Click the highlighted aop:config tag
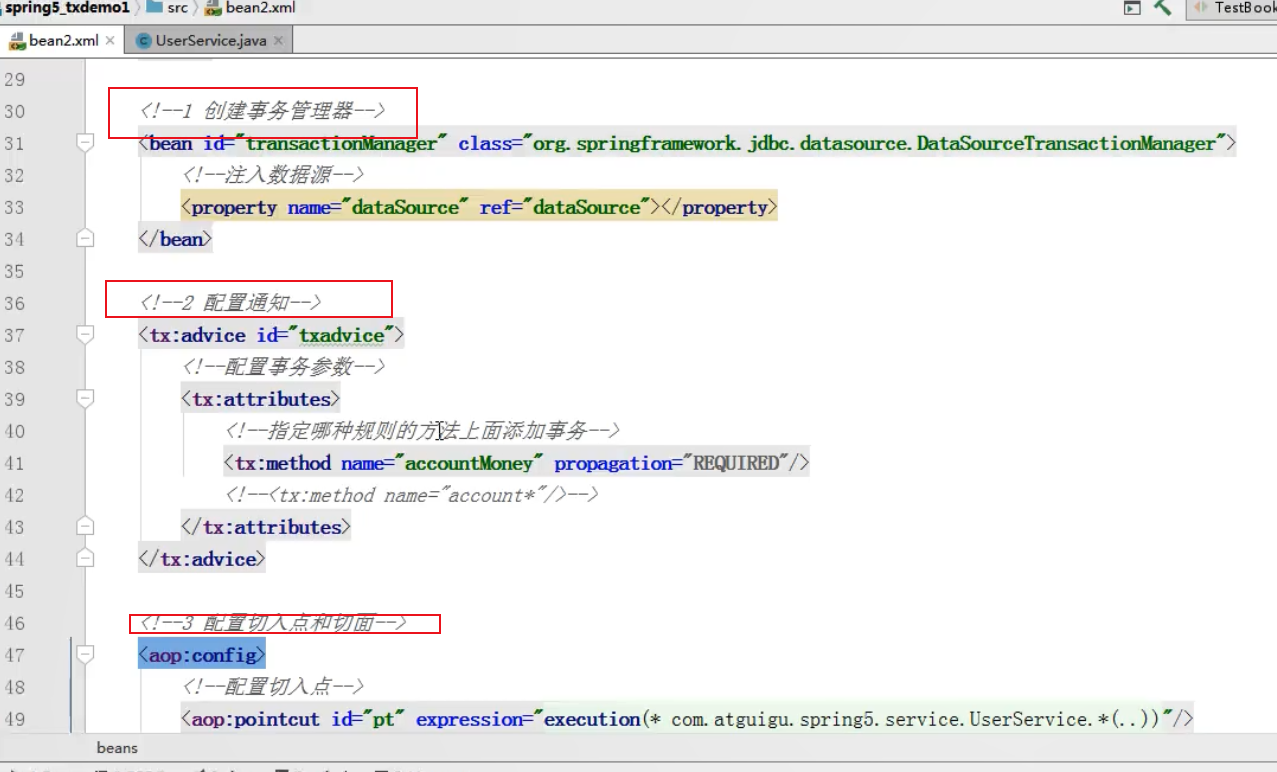The width and height of the screenshot is (1277, 772). pyautogui.click(x=202, y=655)
